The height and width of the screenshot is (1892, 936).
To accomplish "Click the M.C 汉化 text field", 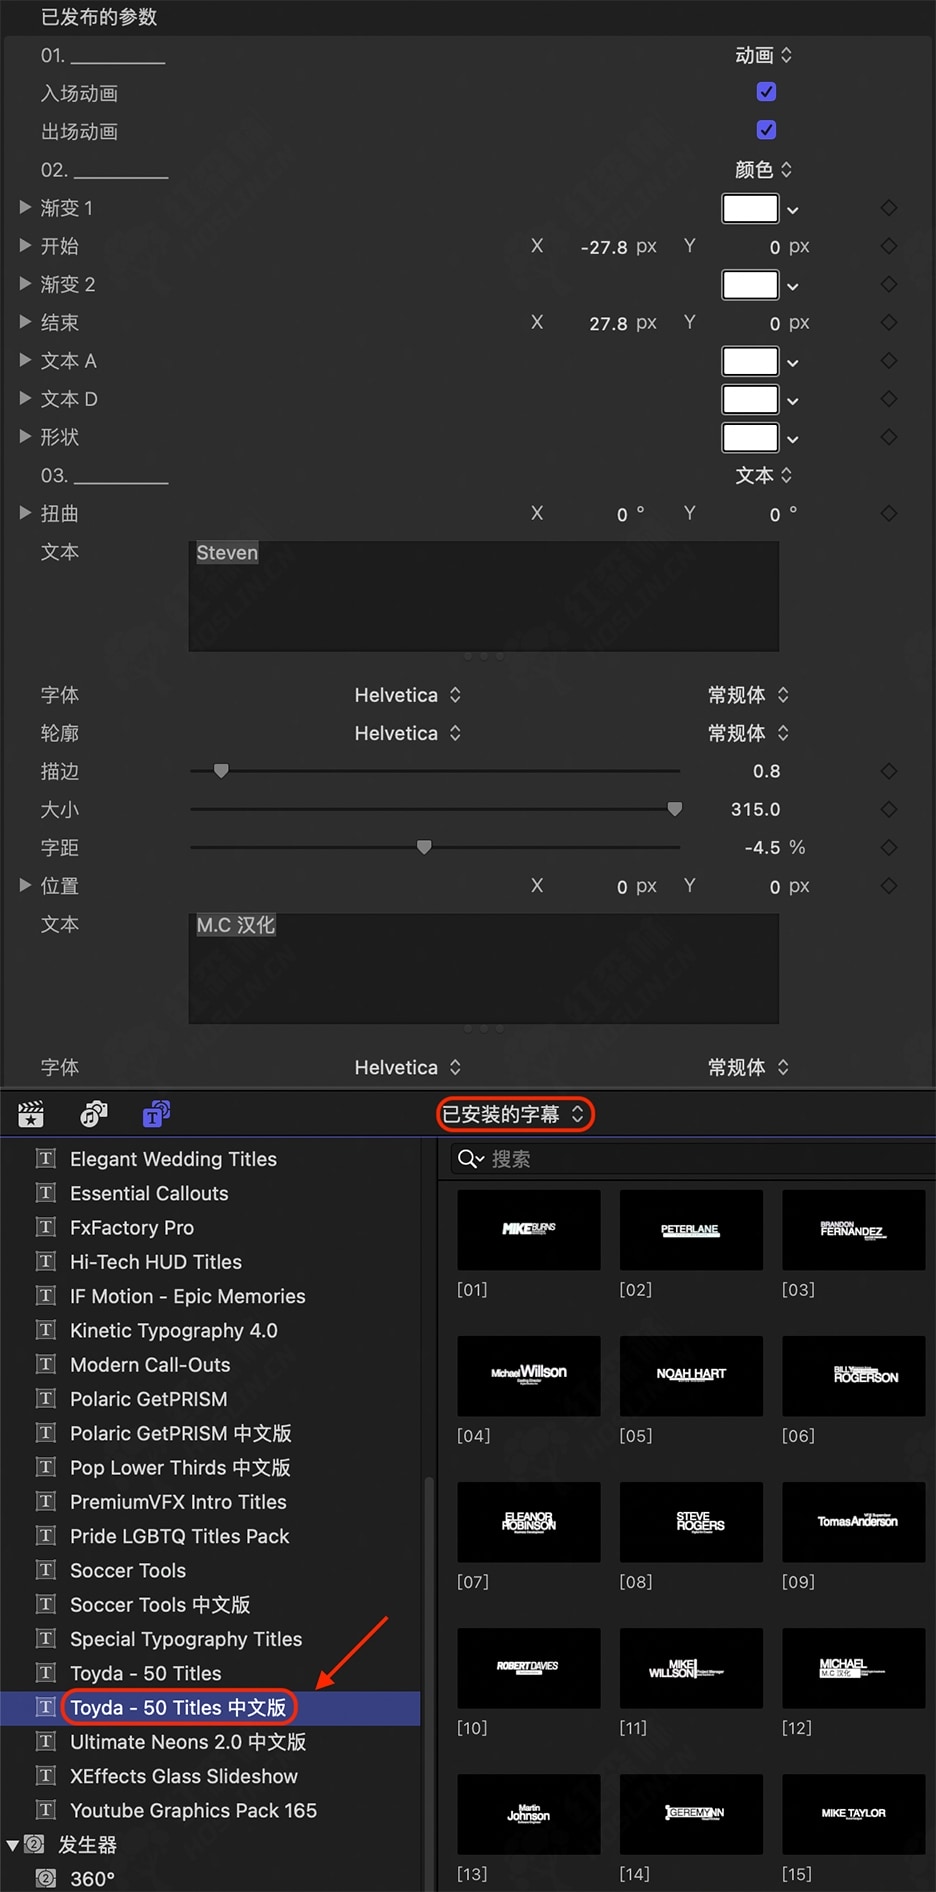I will point(484,968).
